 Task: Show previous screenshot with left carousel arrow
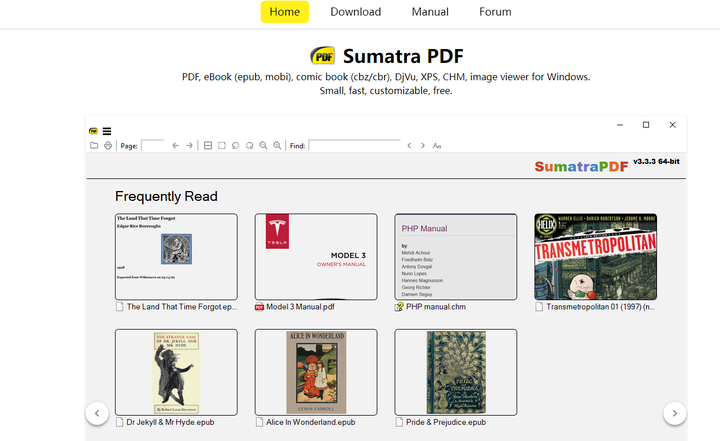[x=97, y=413]
